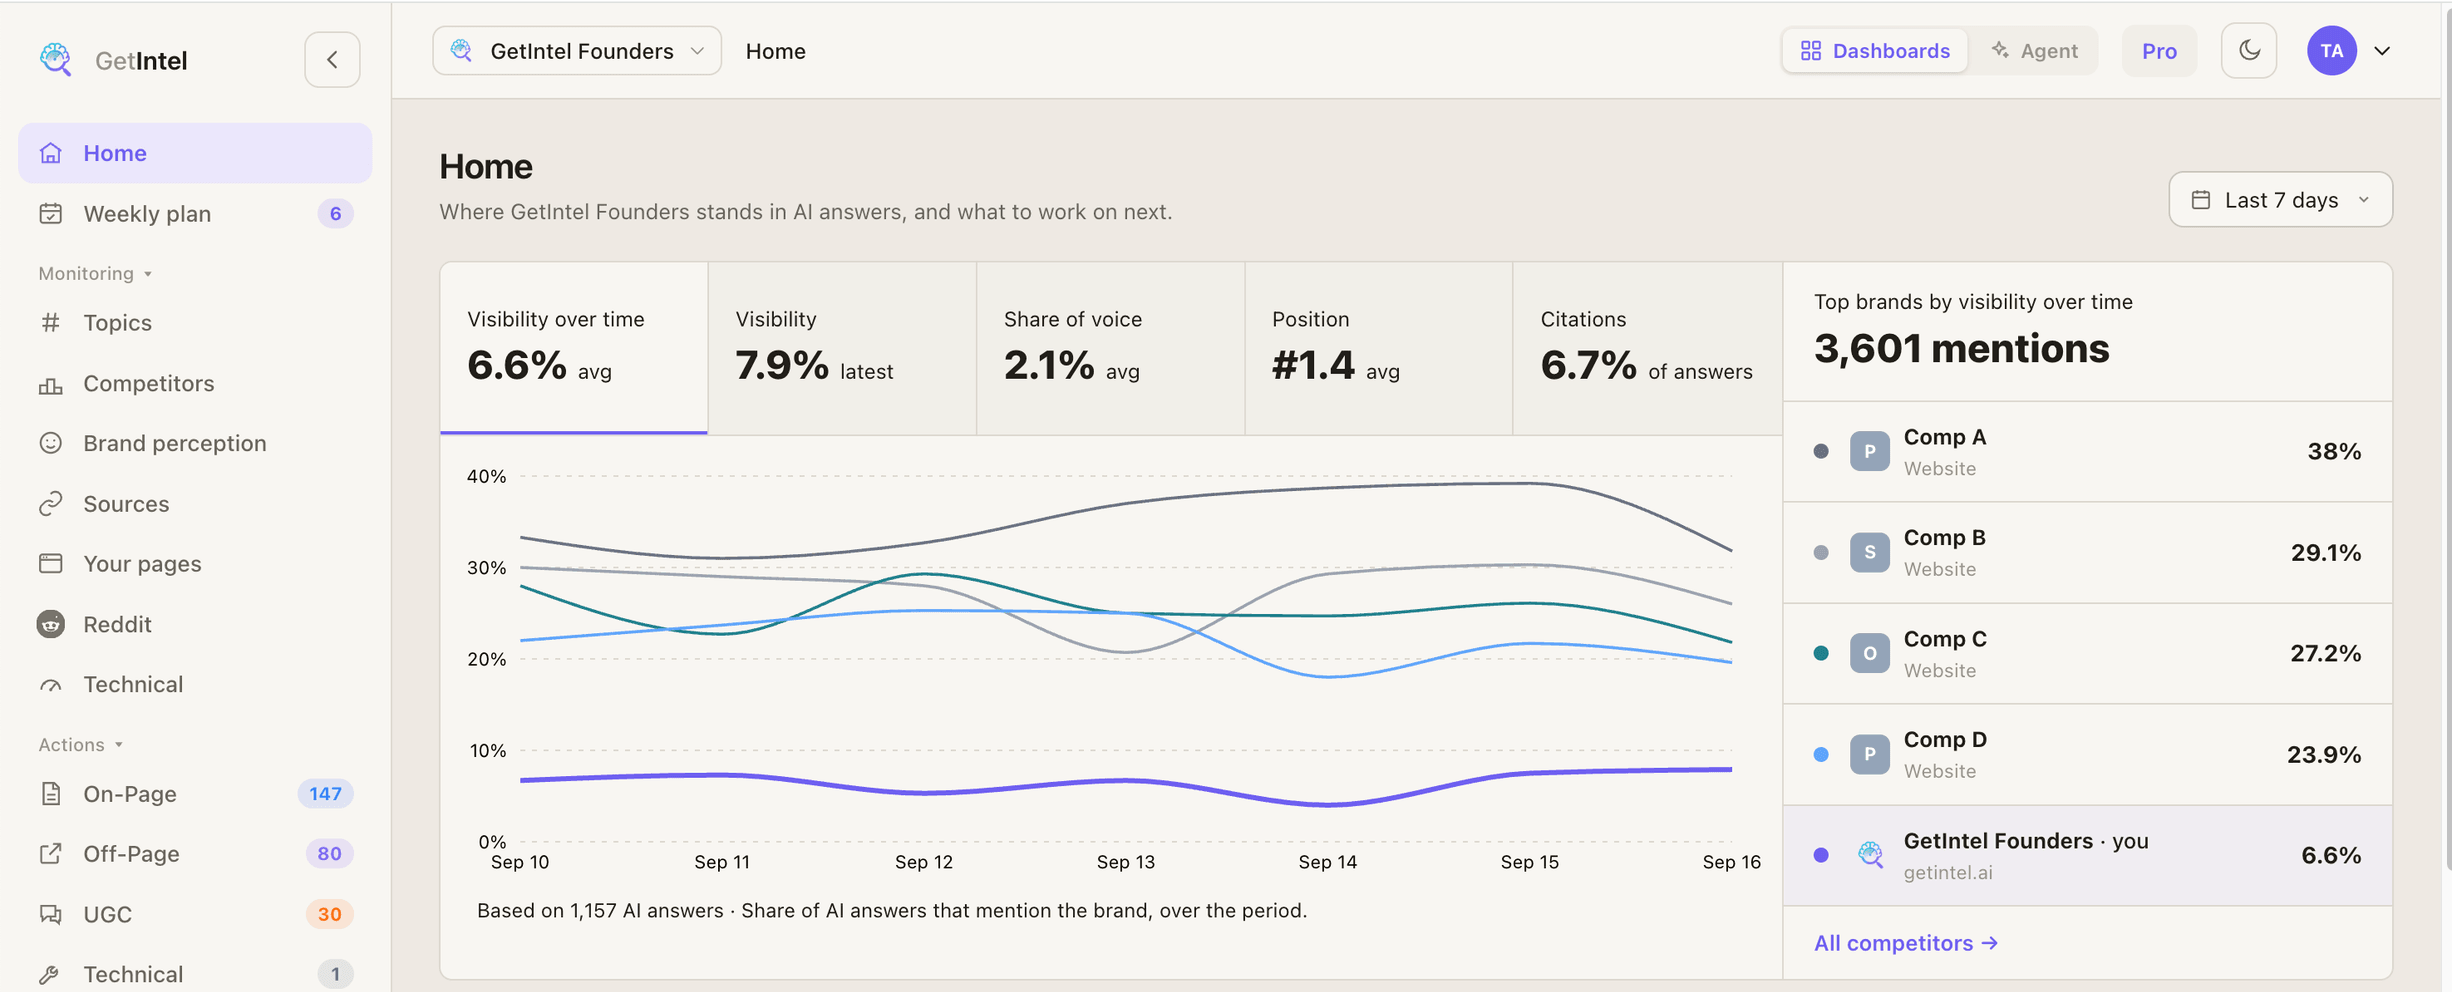Click the Home breadcrumb in top bar

point(775,51)
